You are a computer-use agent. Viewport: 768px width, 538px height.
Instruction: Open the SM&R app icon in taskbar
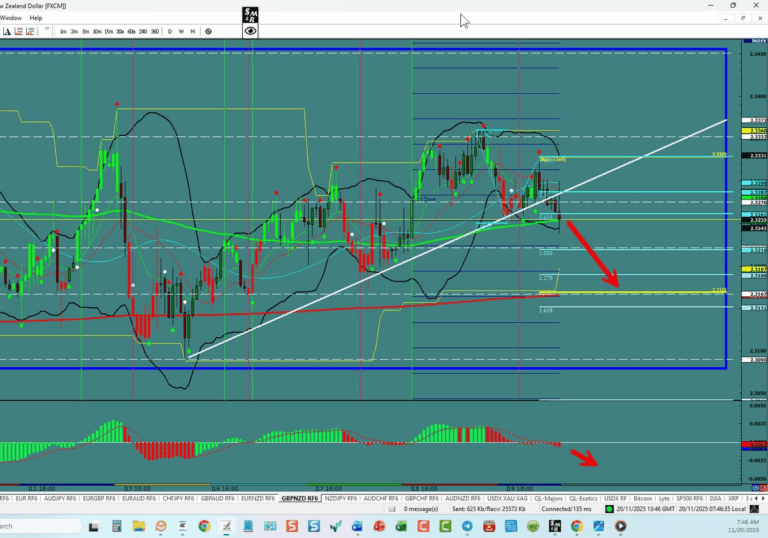coord(555,526)
